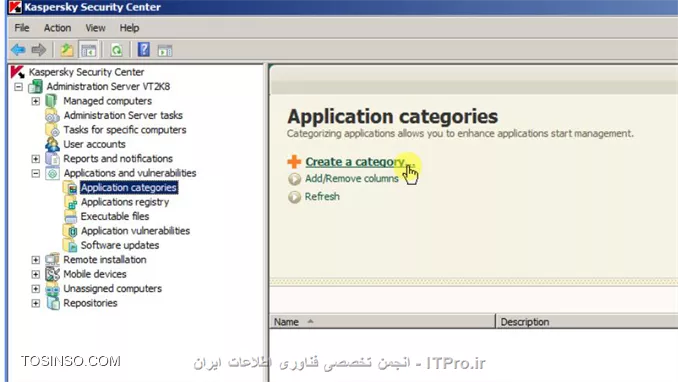
Task: Click the Applications and vulnerabilities icon
Action: pos(52,173)
